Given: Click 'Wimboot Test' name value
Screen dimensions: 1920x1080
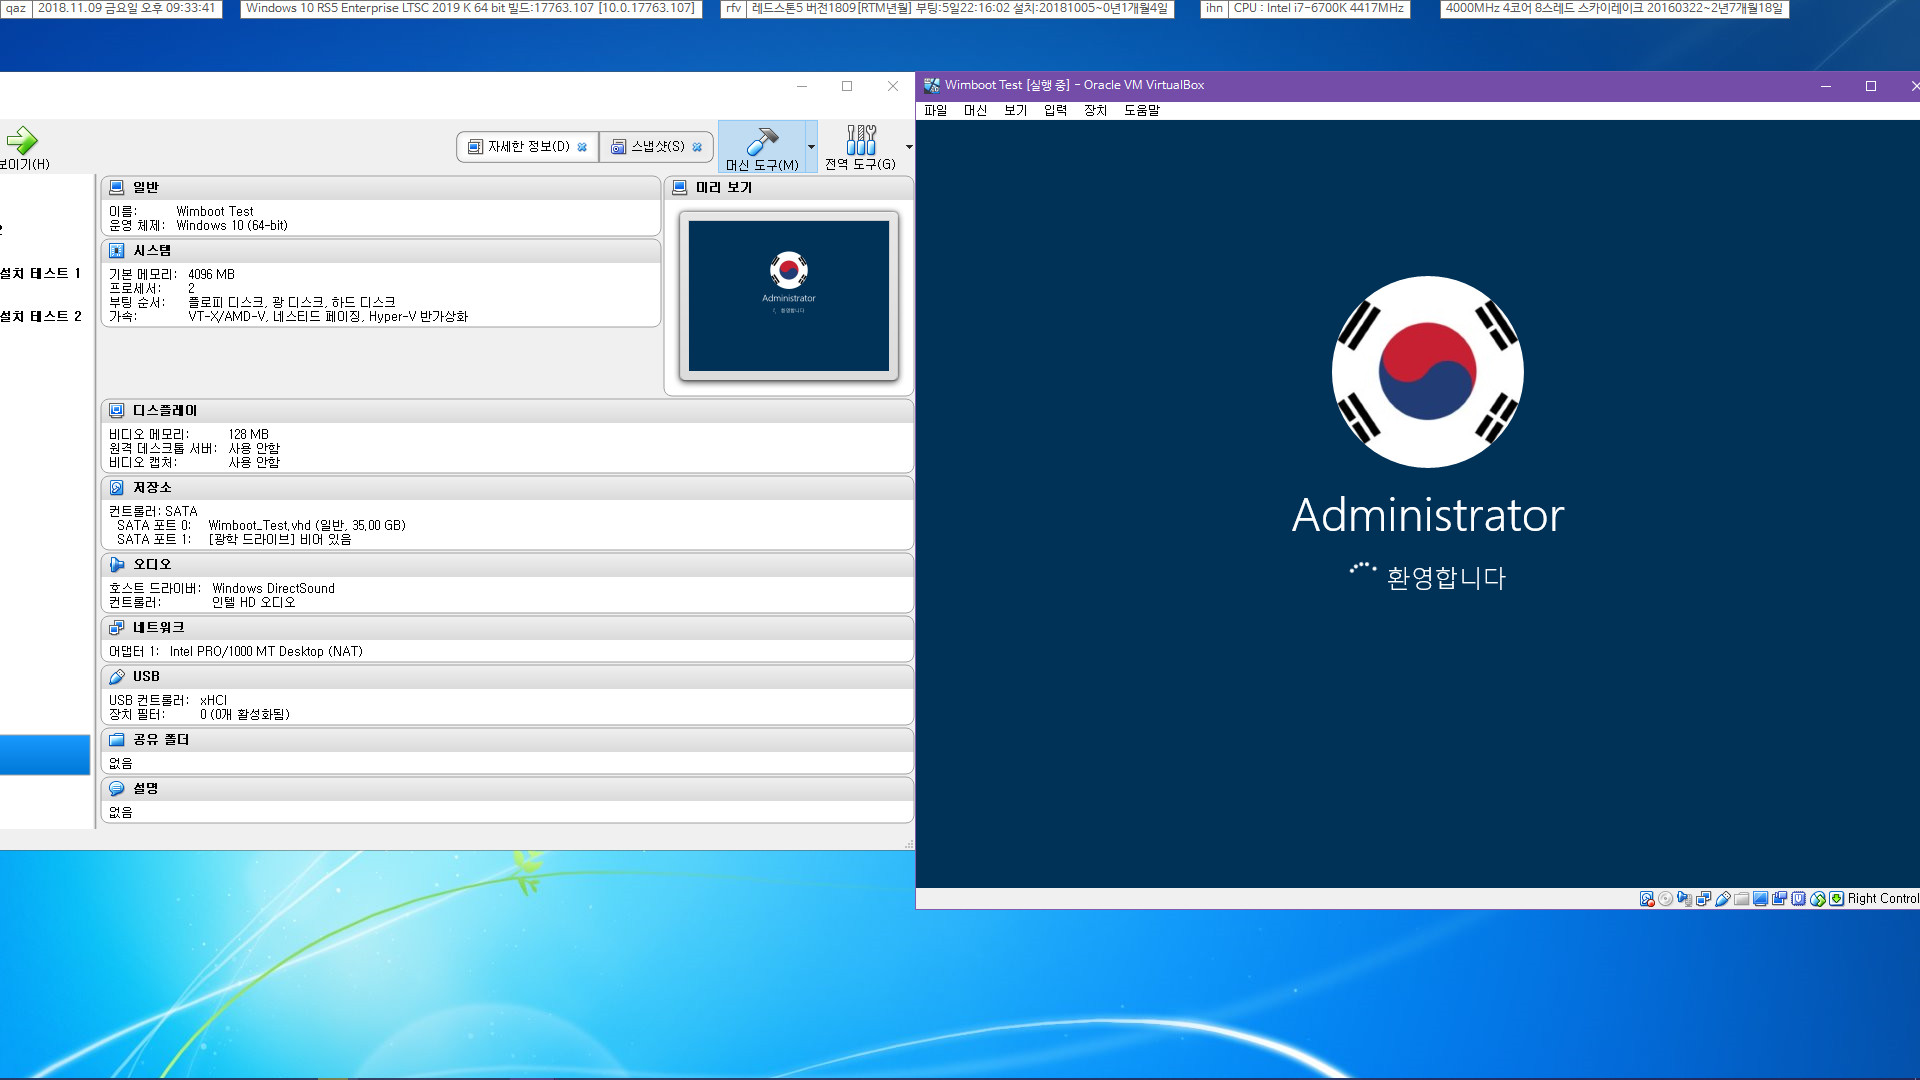Looking at the screenshot, I should (215, 211).
